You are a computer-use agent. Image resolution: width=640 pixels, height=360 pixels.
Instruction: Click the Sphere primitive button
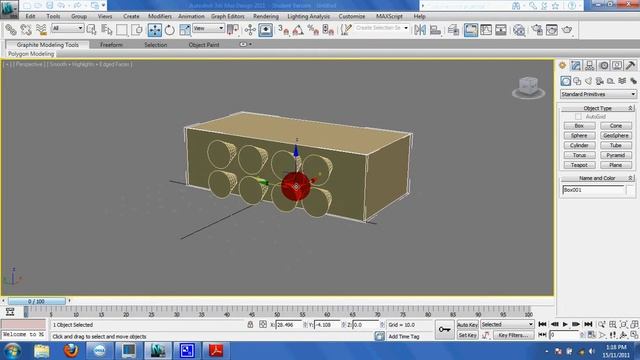pyautogui.click(x=579, y=136)
